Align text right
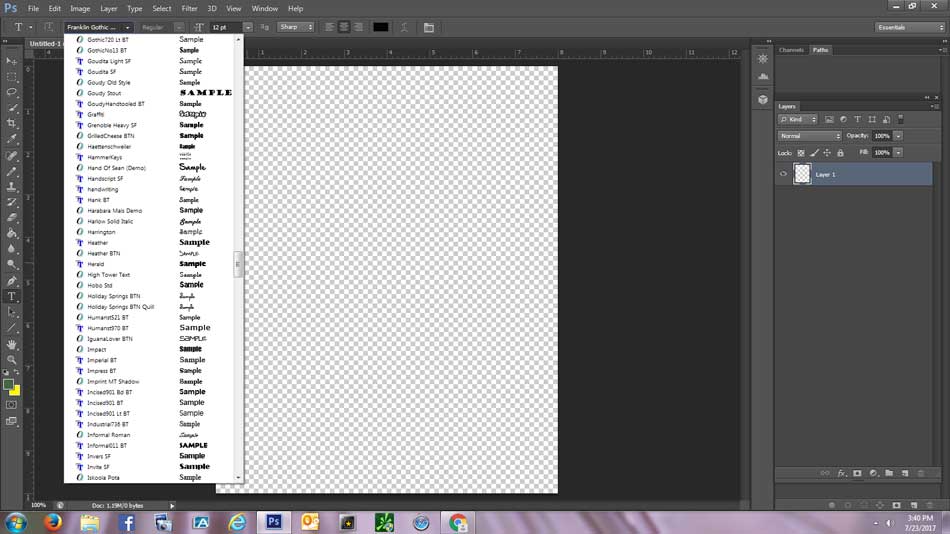This screenshot has height=534, width=950. 358,27
